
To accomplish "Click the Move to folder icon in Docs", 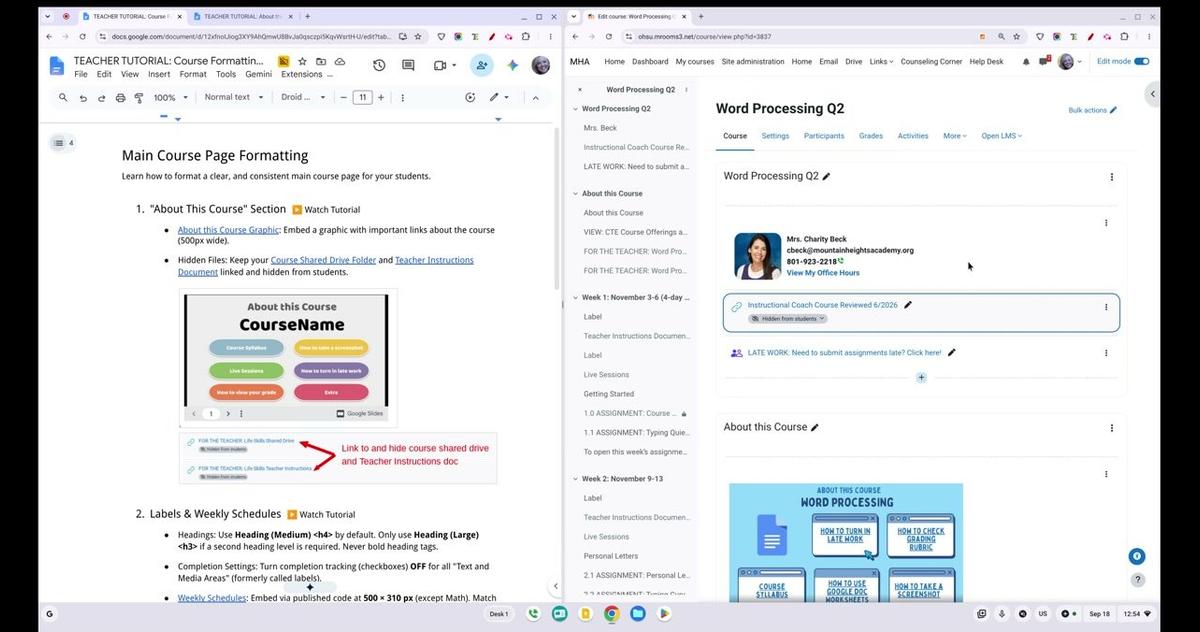I will tap(322, 61).
